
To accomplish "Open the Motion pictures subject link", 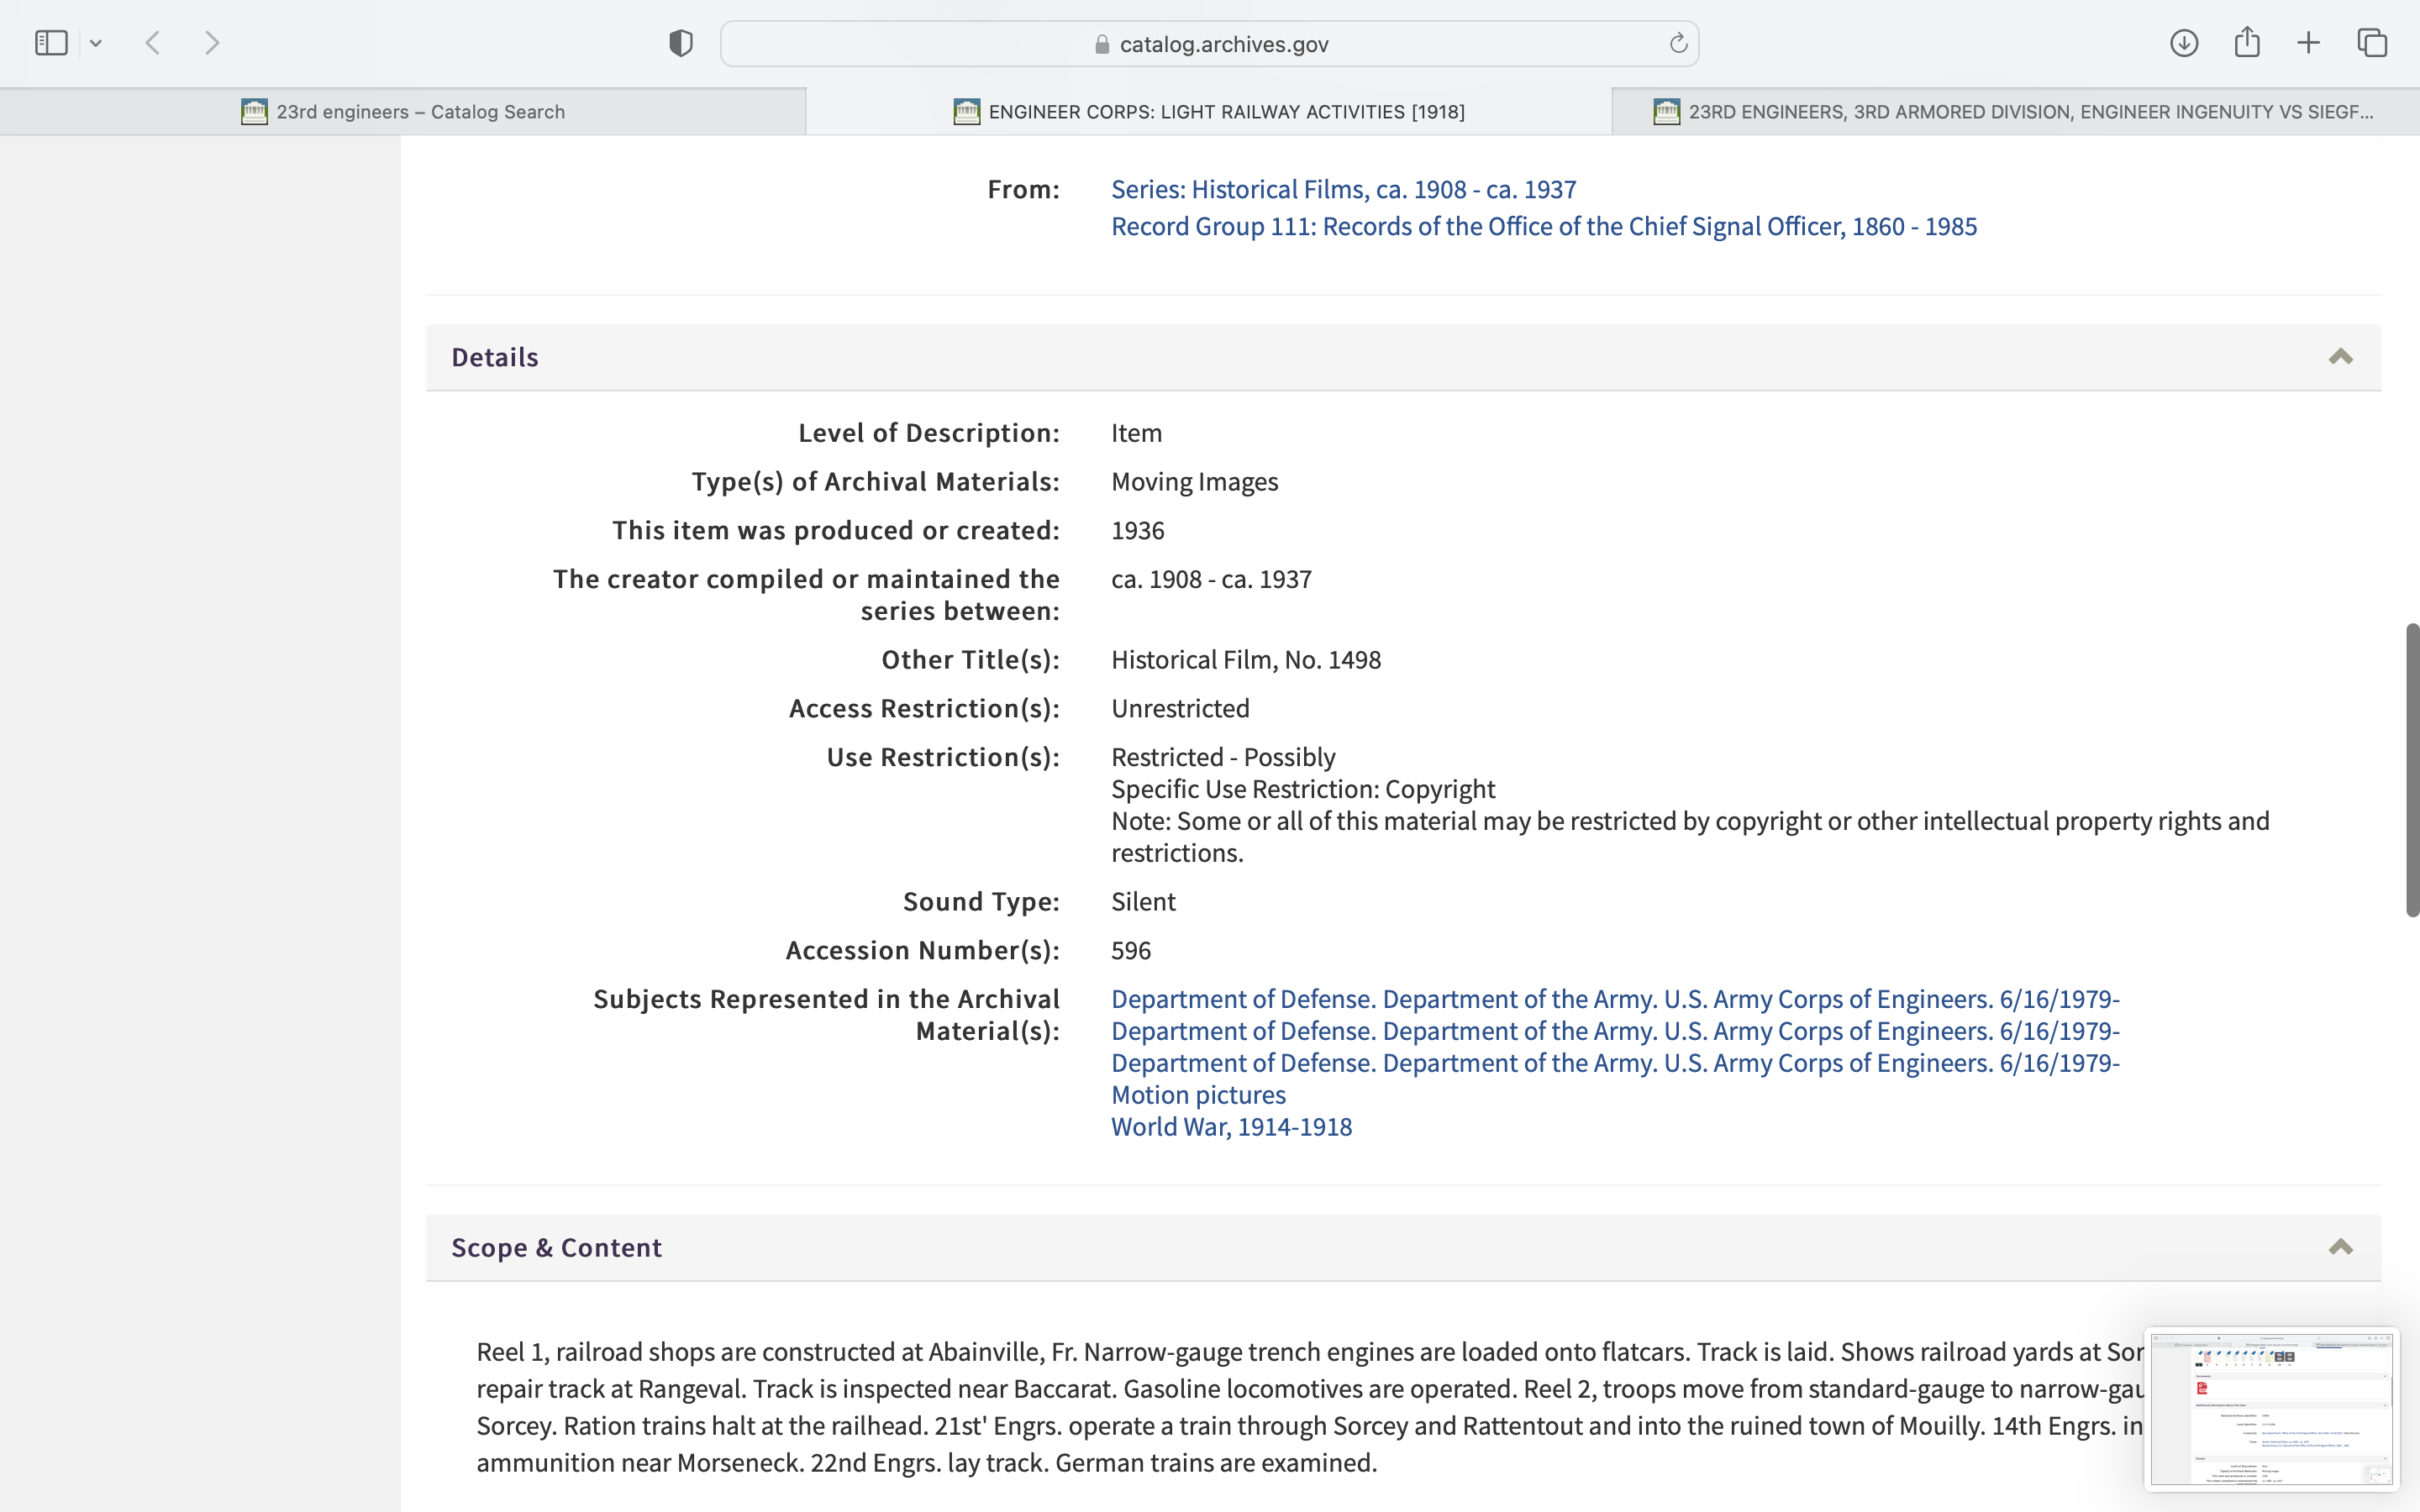I will (1198, 1094).
